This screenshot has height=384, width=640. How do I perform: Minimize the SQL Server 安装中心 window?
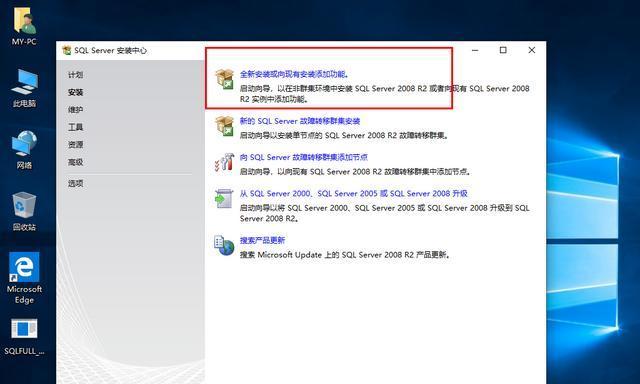point(475,50)
